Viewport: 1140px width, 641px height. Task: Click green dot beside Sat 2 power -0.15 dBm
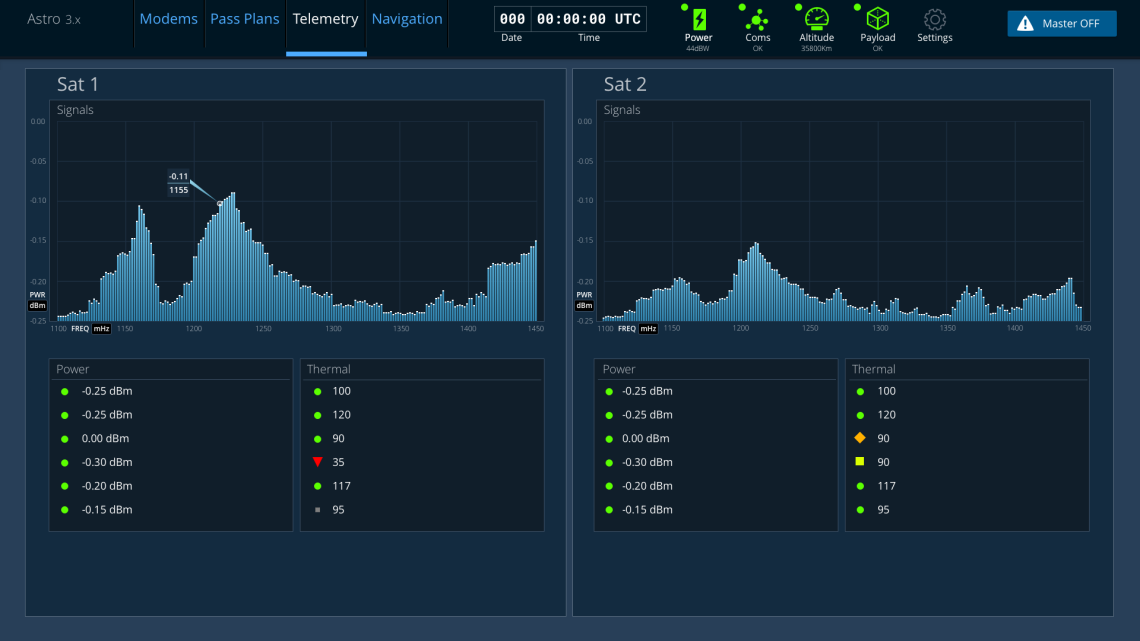click(x=609, y=510)
